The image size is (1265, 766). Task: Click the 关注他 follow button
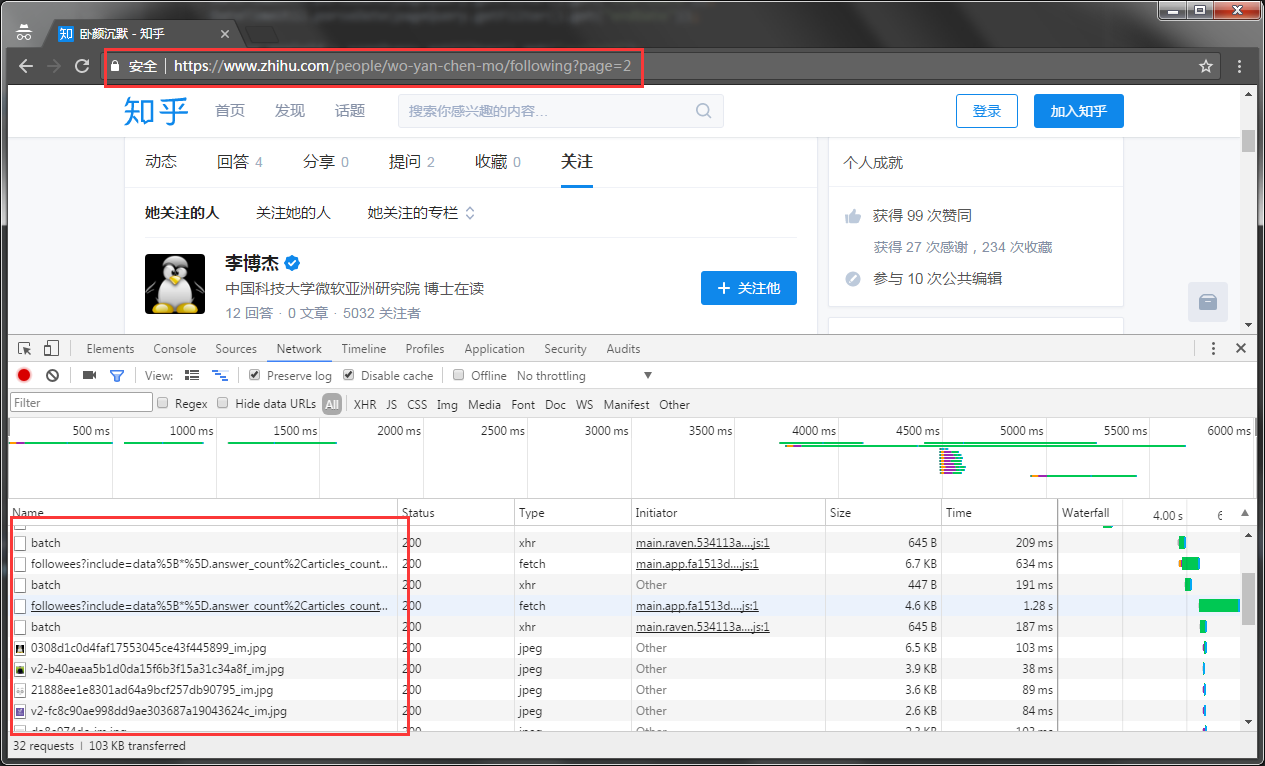coord(749,288)
